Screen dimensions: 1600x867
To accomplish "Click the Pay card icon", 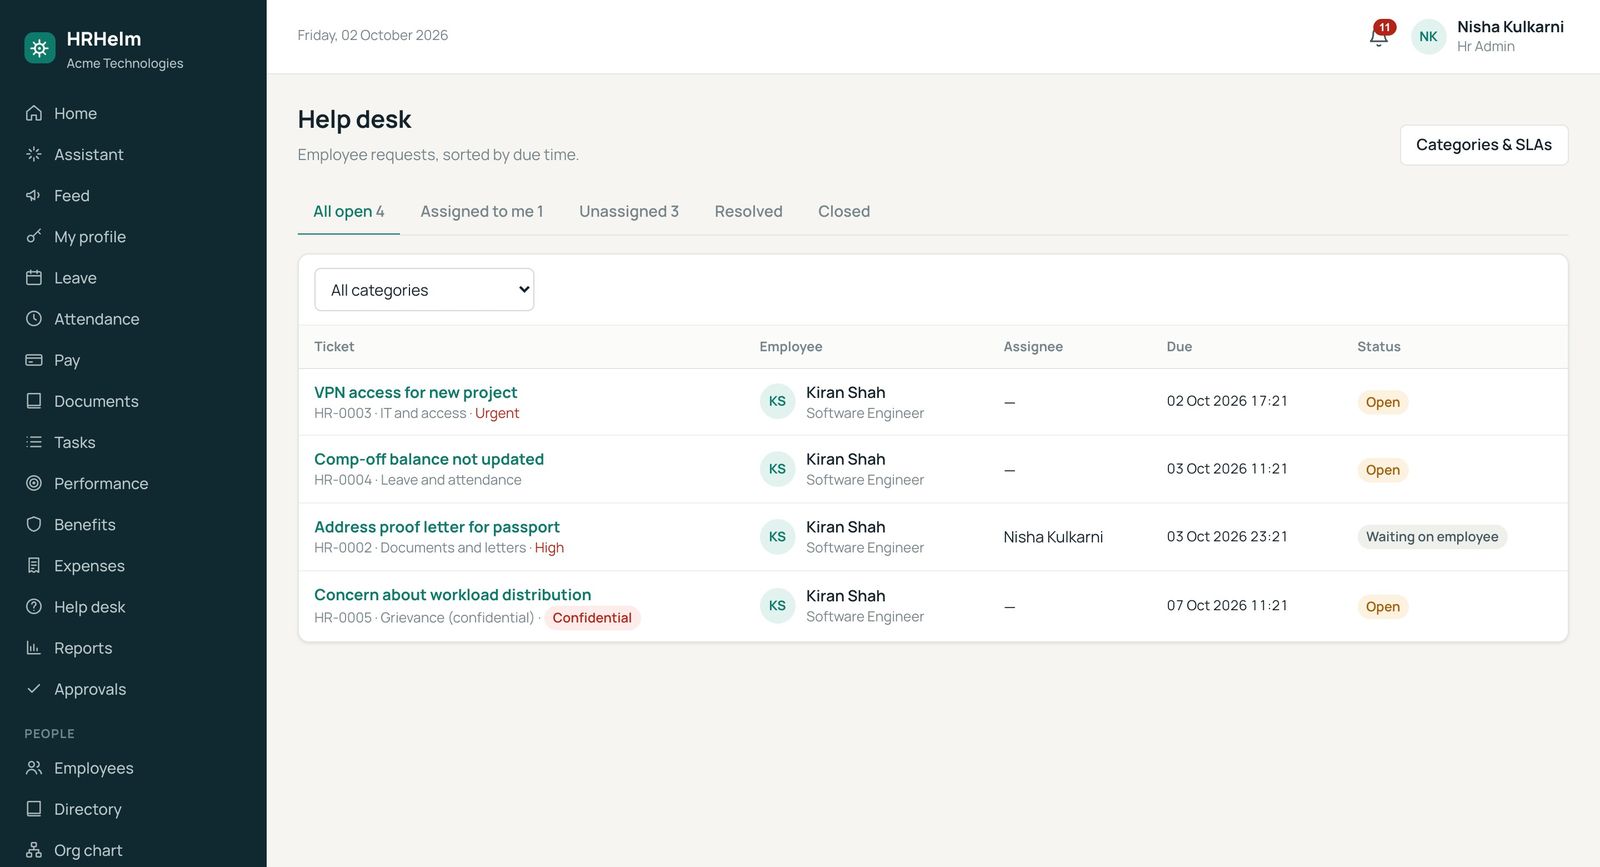I will (x=34, y=359).
